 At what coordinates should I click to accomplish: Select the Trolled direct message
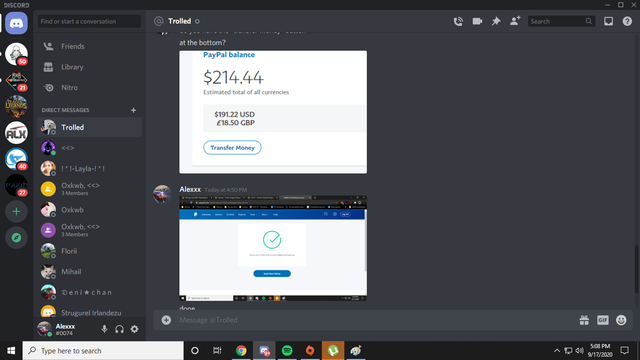(89, 127)
